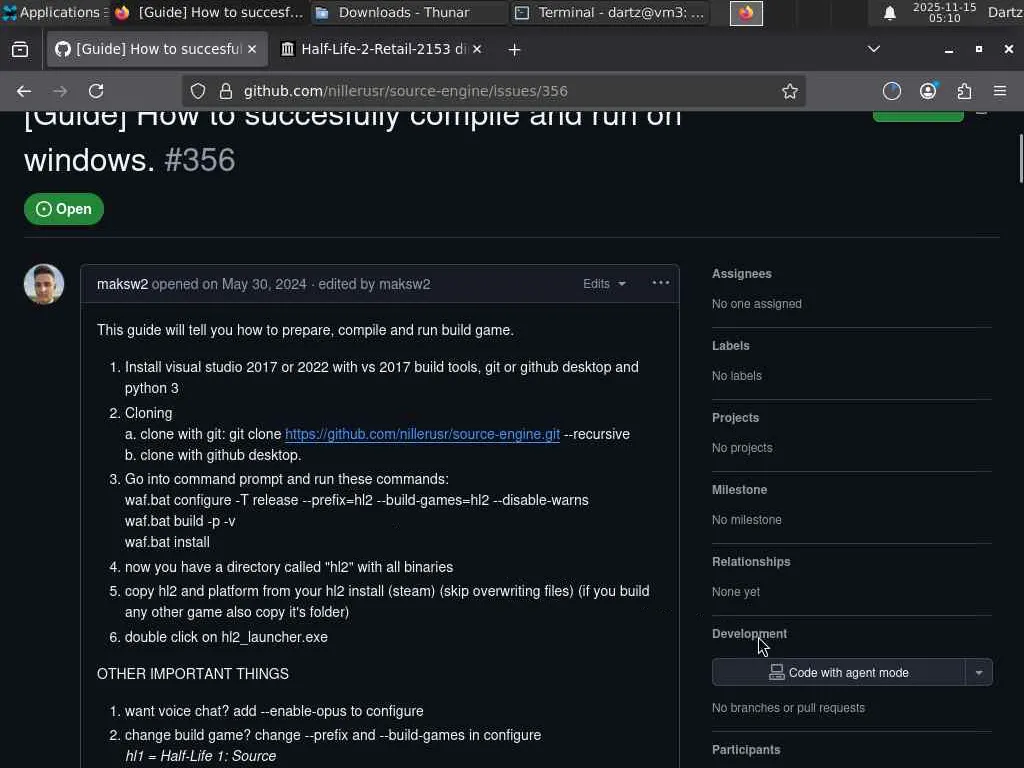Click the page vertical scrollbar thumb
The image size is (1024, 768).
click(1021, 159)
